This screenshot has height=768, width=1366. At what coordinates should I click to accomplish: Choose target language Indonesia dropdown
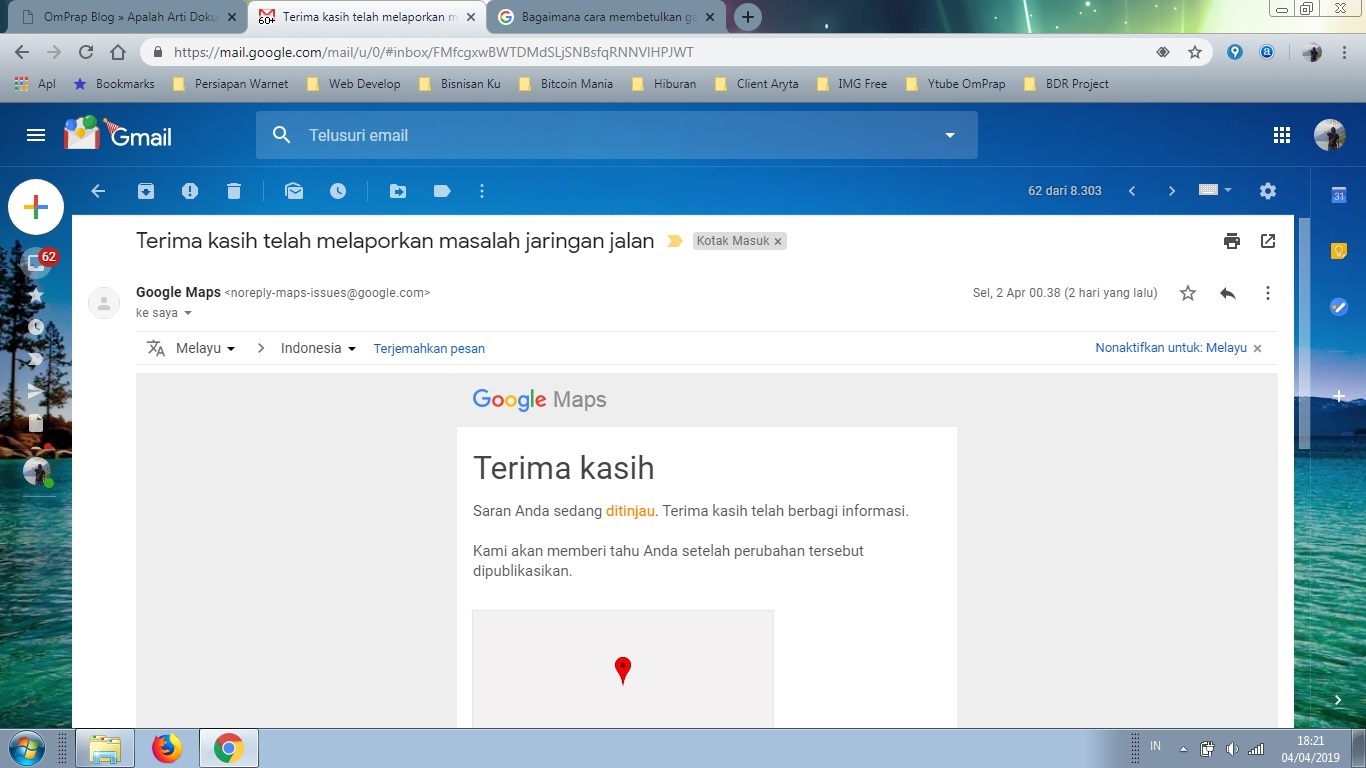[318, 348]
